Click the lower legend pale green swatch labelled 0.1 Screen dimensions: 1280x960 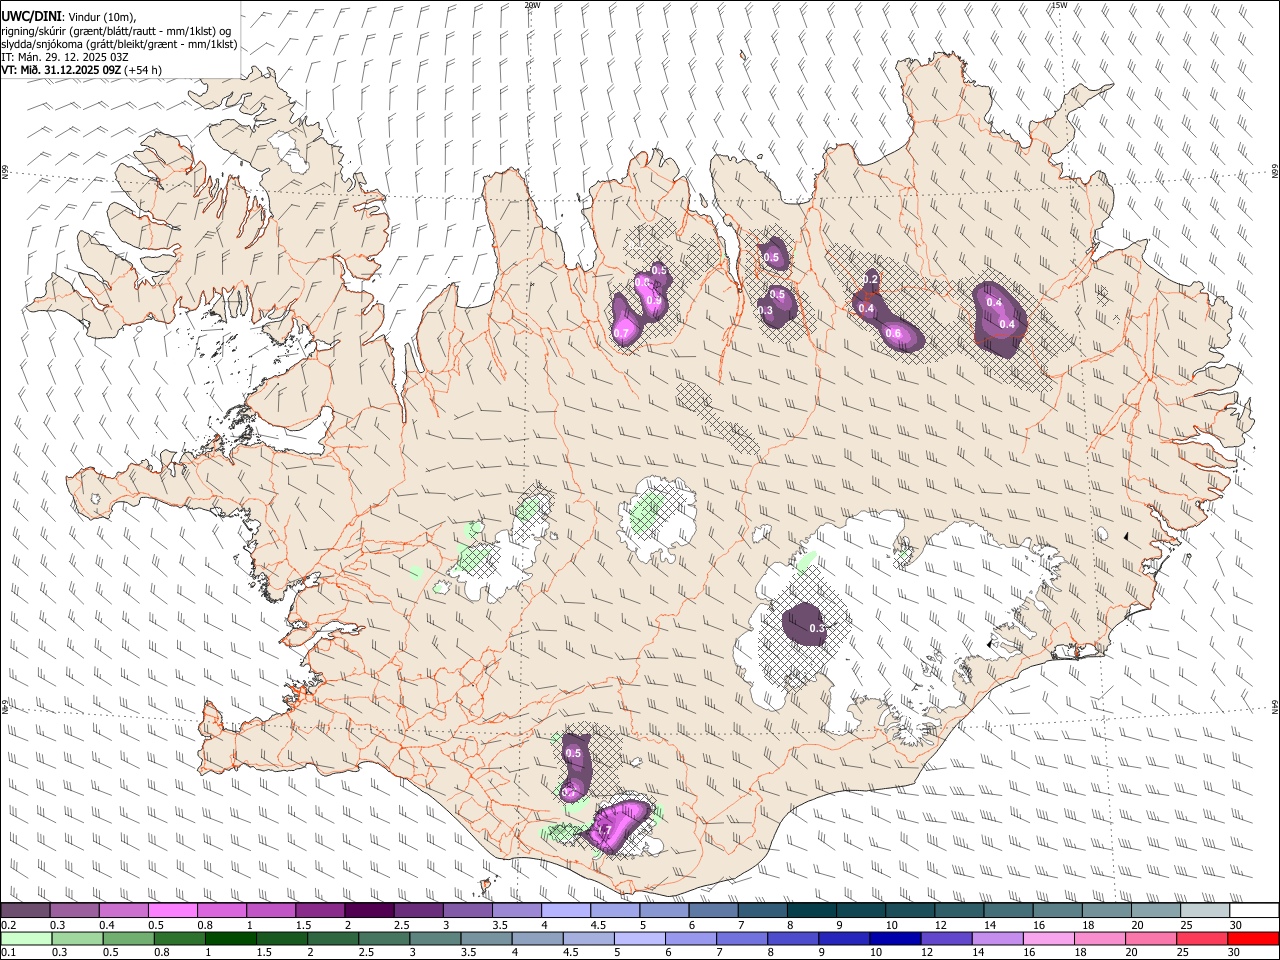[x=26, y=938]
